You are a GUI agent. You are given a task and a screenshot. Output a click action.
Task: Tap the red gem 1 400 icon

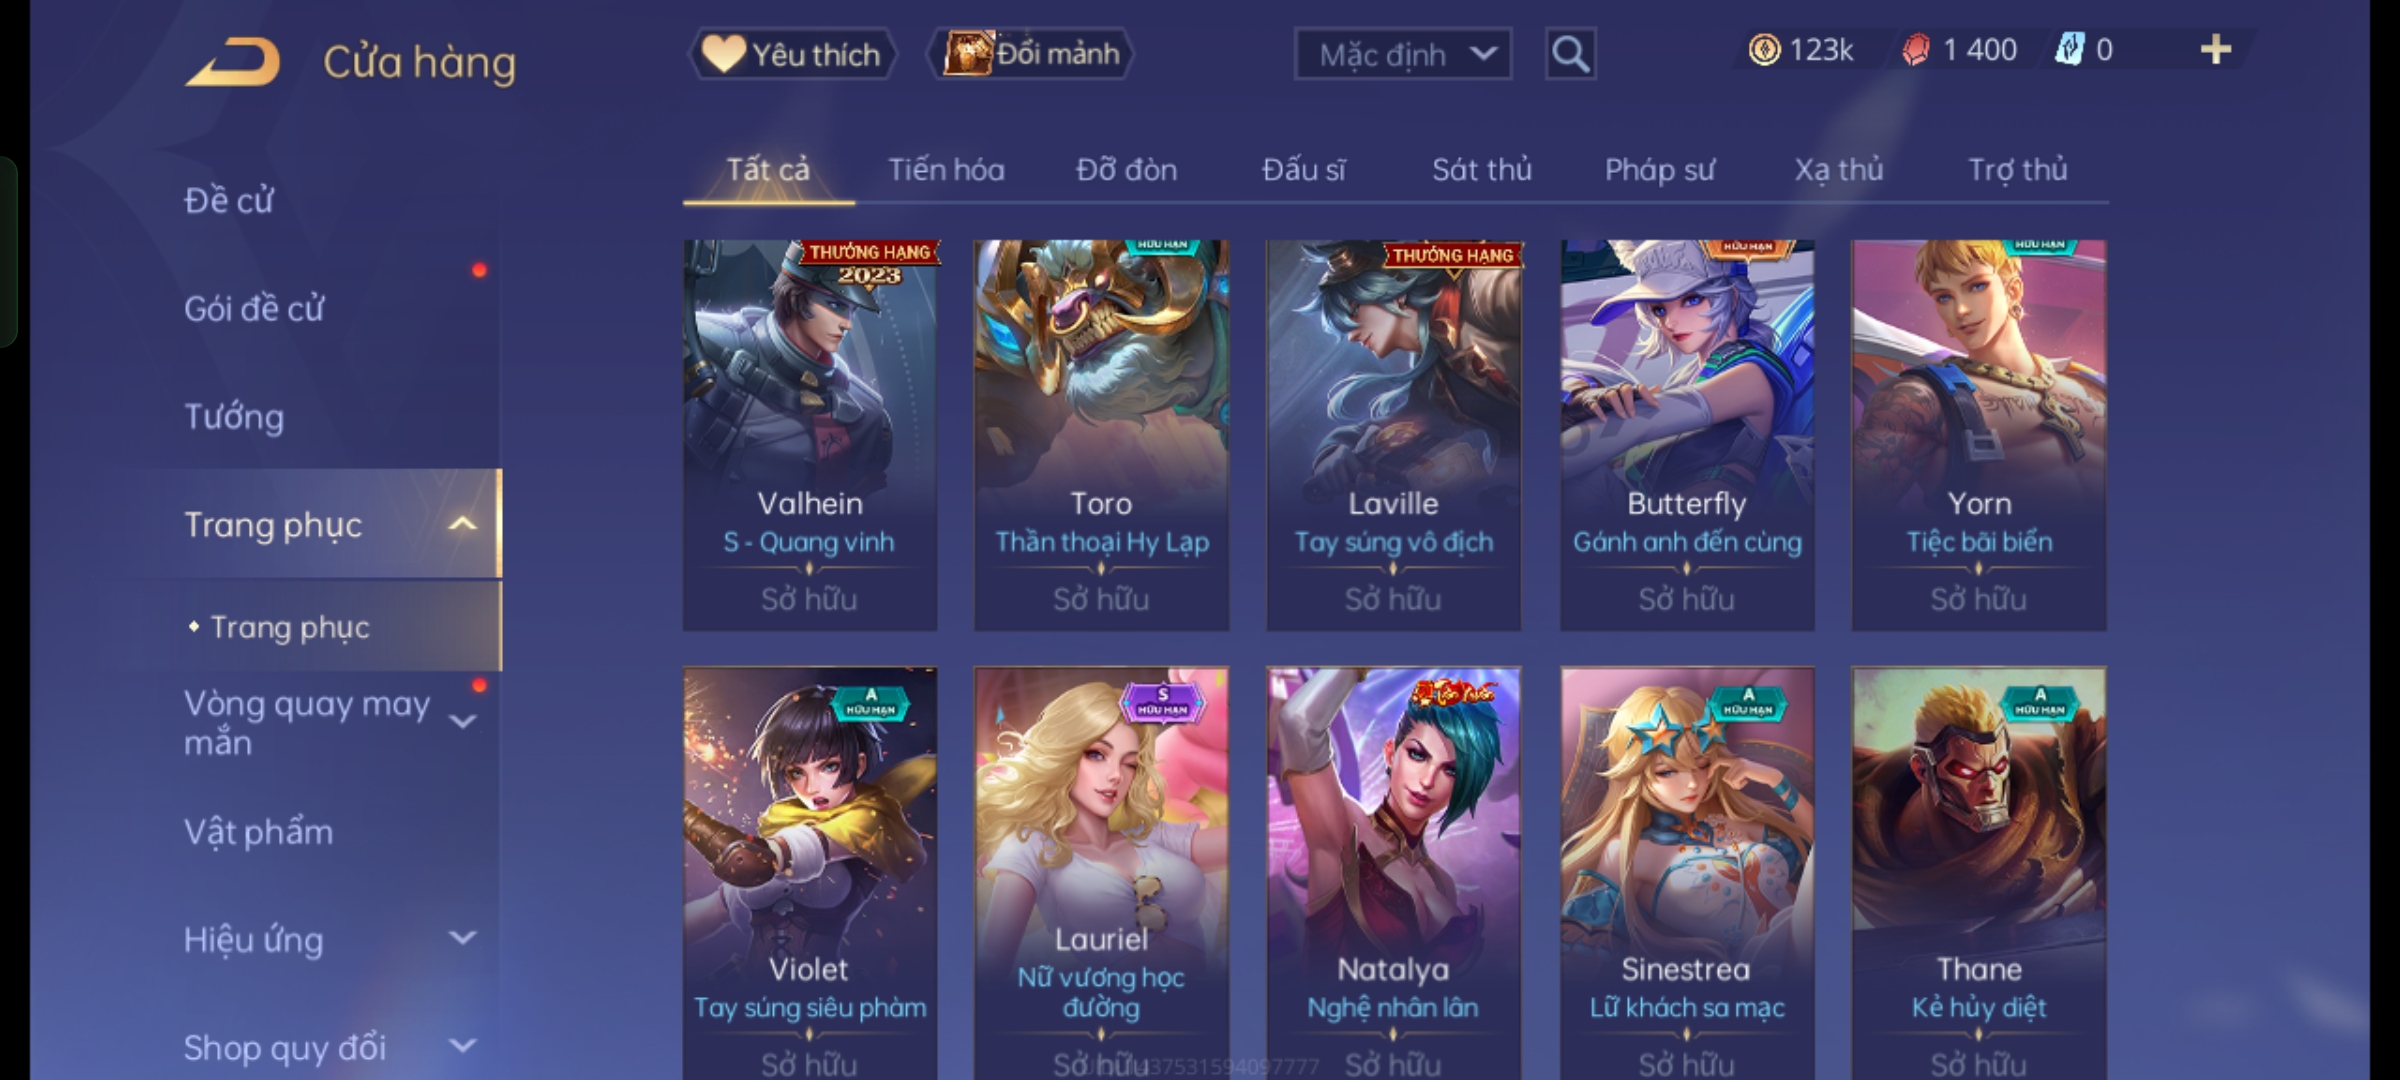(x=1915, y=50)
